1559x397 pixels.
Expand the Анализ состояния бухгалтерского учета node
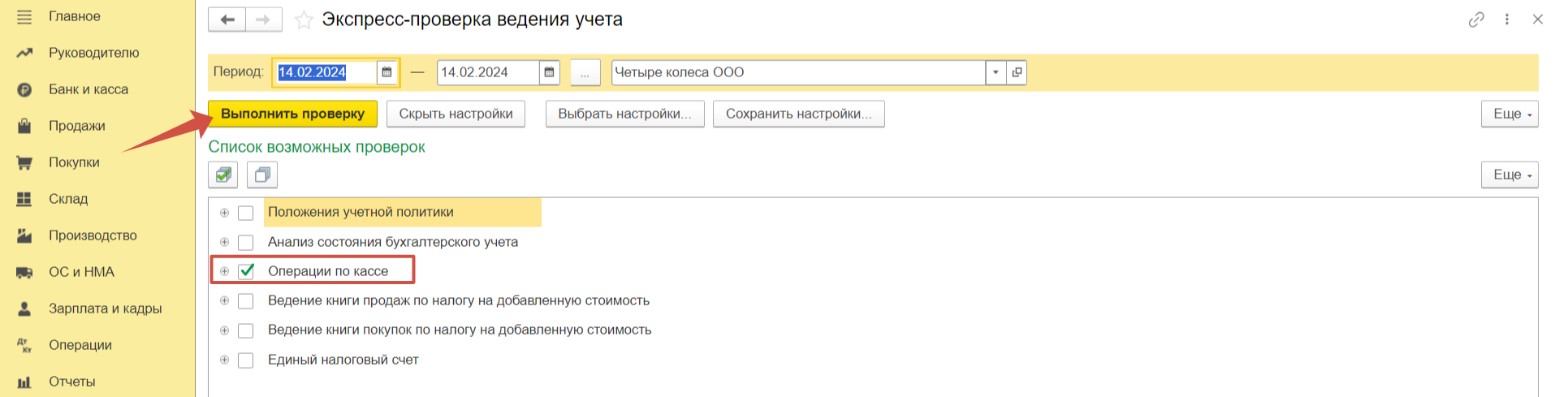(224, 242)
